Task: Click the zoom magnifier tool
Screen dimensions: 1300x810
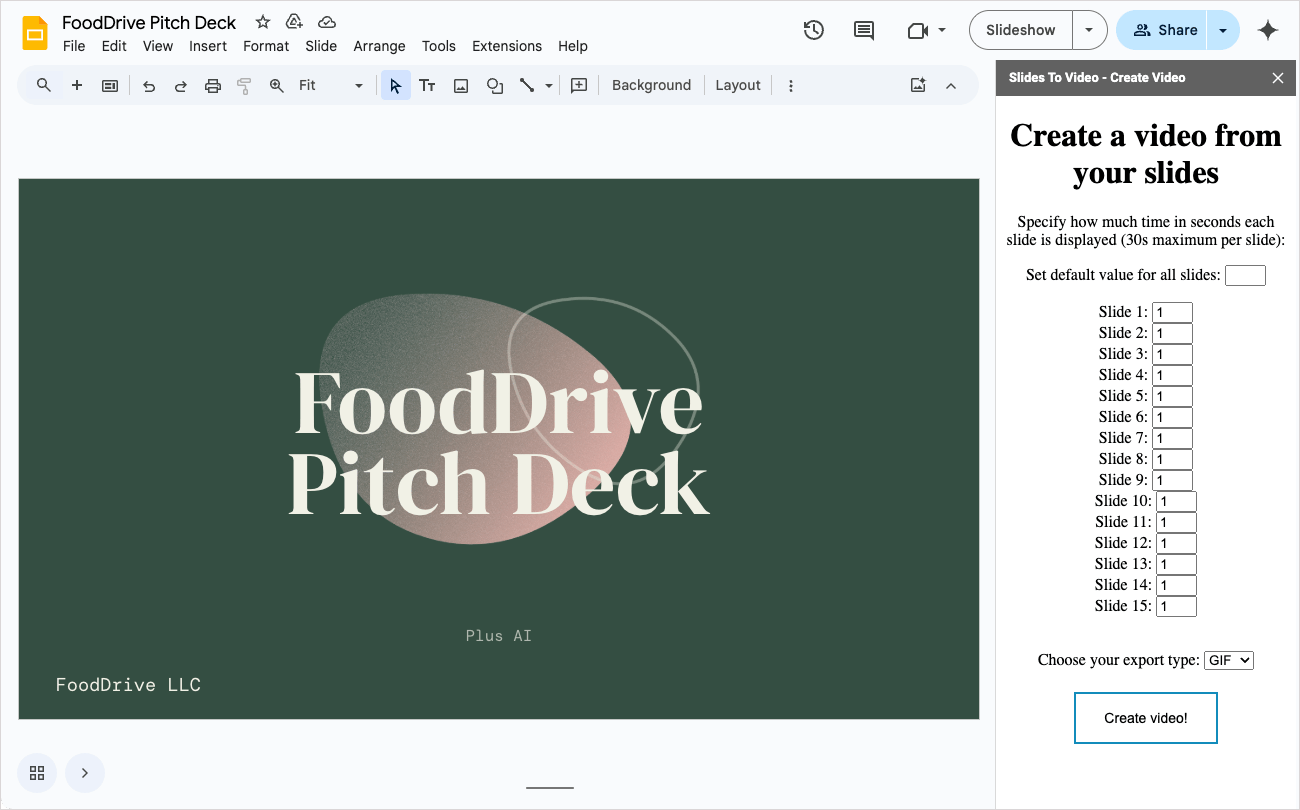Action: (277, 85)
